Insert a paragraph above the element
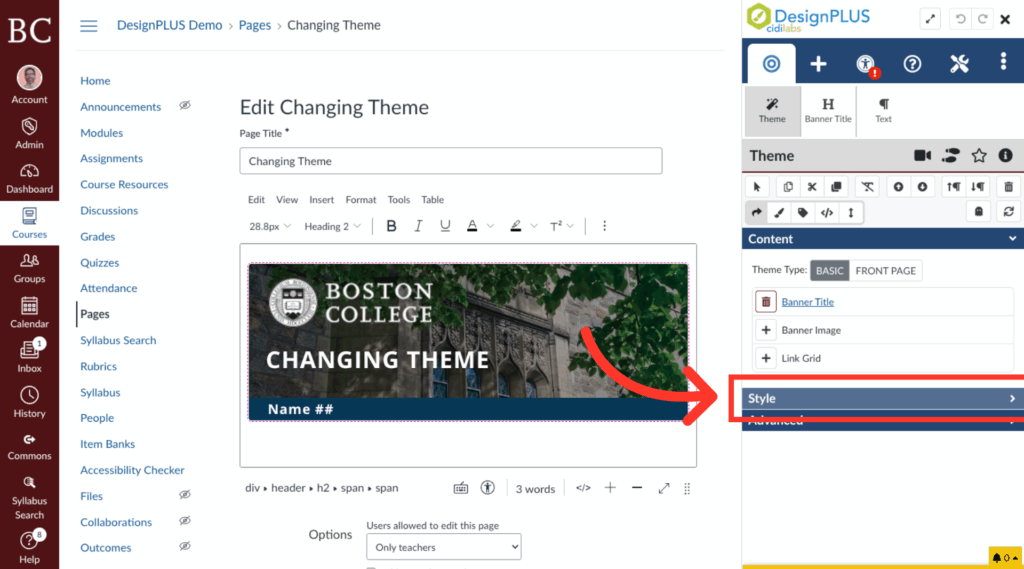 953,187
